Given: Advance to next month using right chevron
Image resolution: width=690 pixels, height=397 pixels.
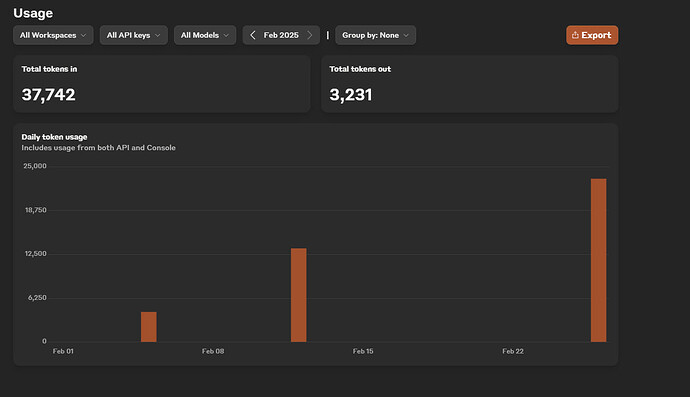Looking at the screenshot, I should tap(310, 35).
